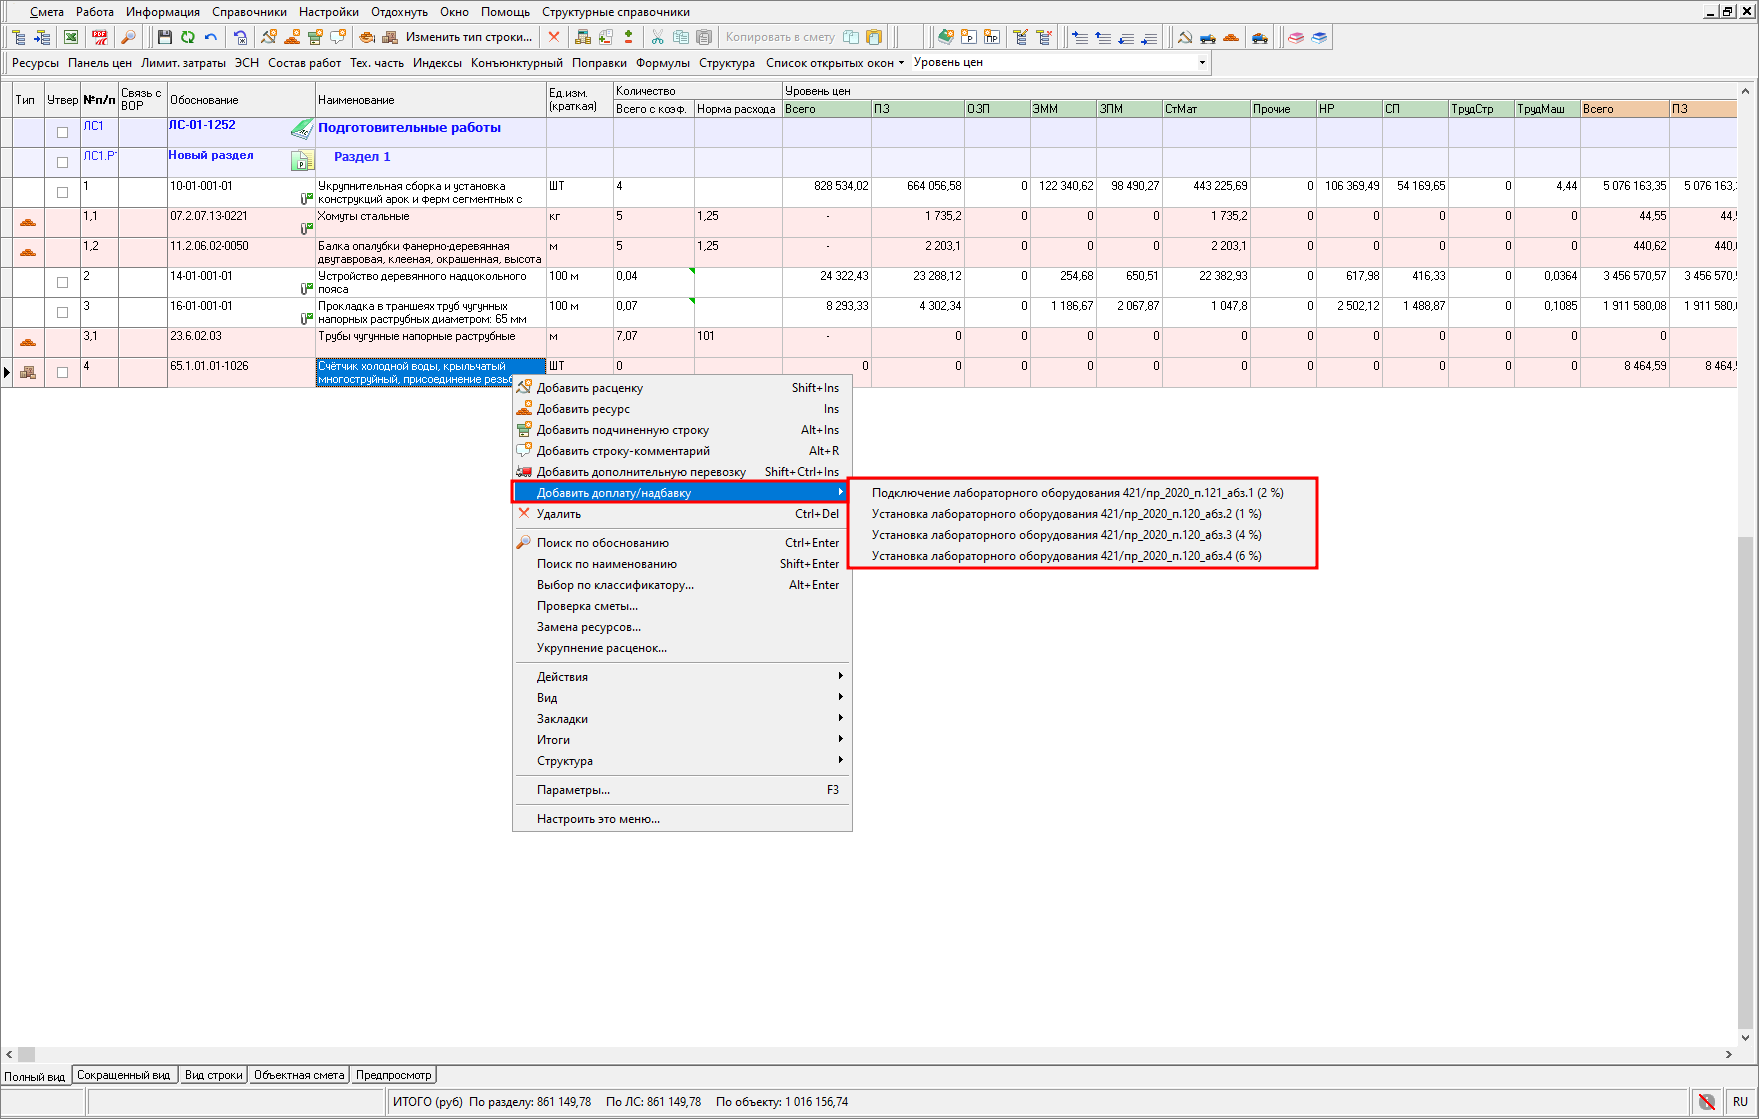The width and height of the screenshot is (1759, 1119).
Task: Click the magnifier search toolbar icon
Action: [128, 37]
